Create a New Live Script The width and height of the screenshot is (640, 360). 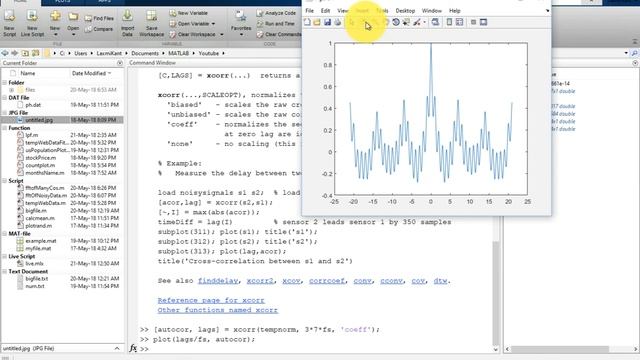(32, 23)
